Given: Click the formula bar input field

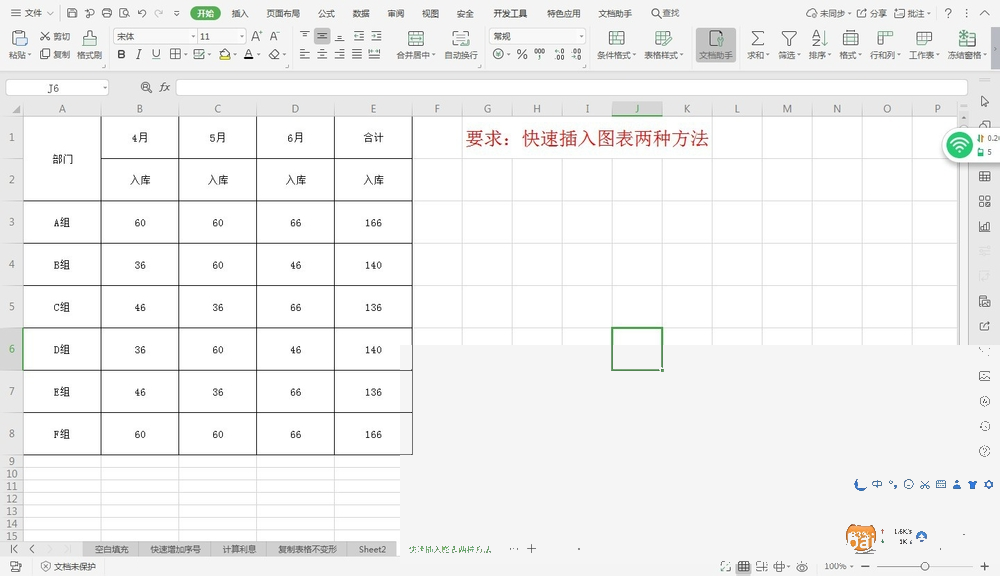Looking at the screenshot, I should tap(571, 87).
